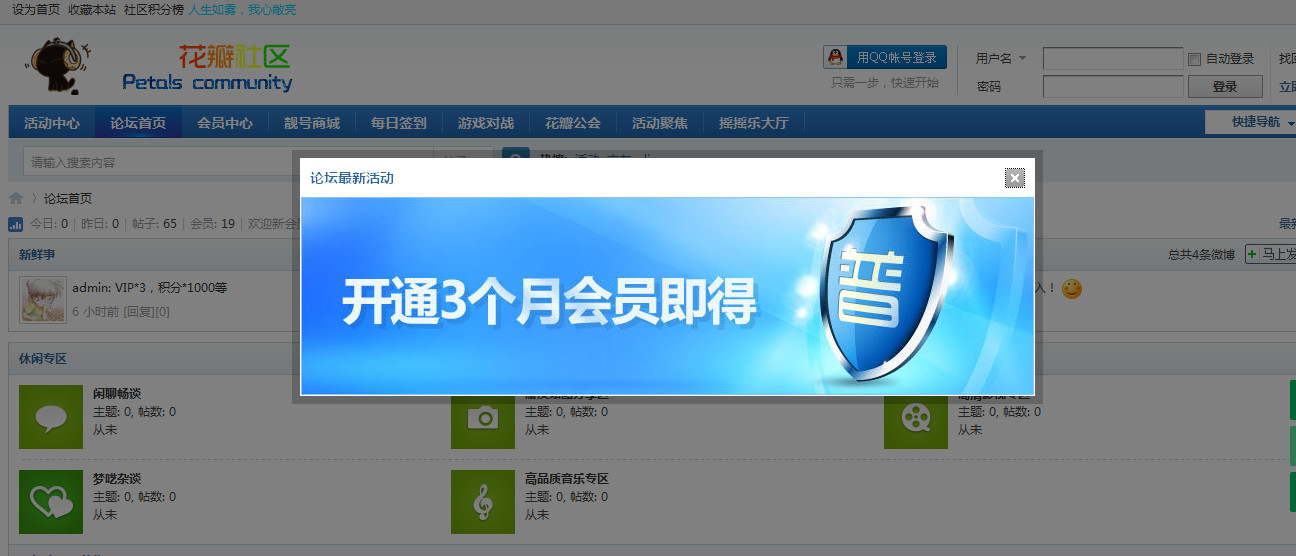Focus the 密码 password field
The image size is (1296, 556).
pos(1113,86)
